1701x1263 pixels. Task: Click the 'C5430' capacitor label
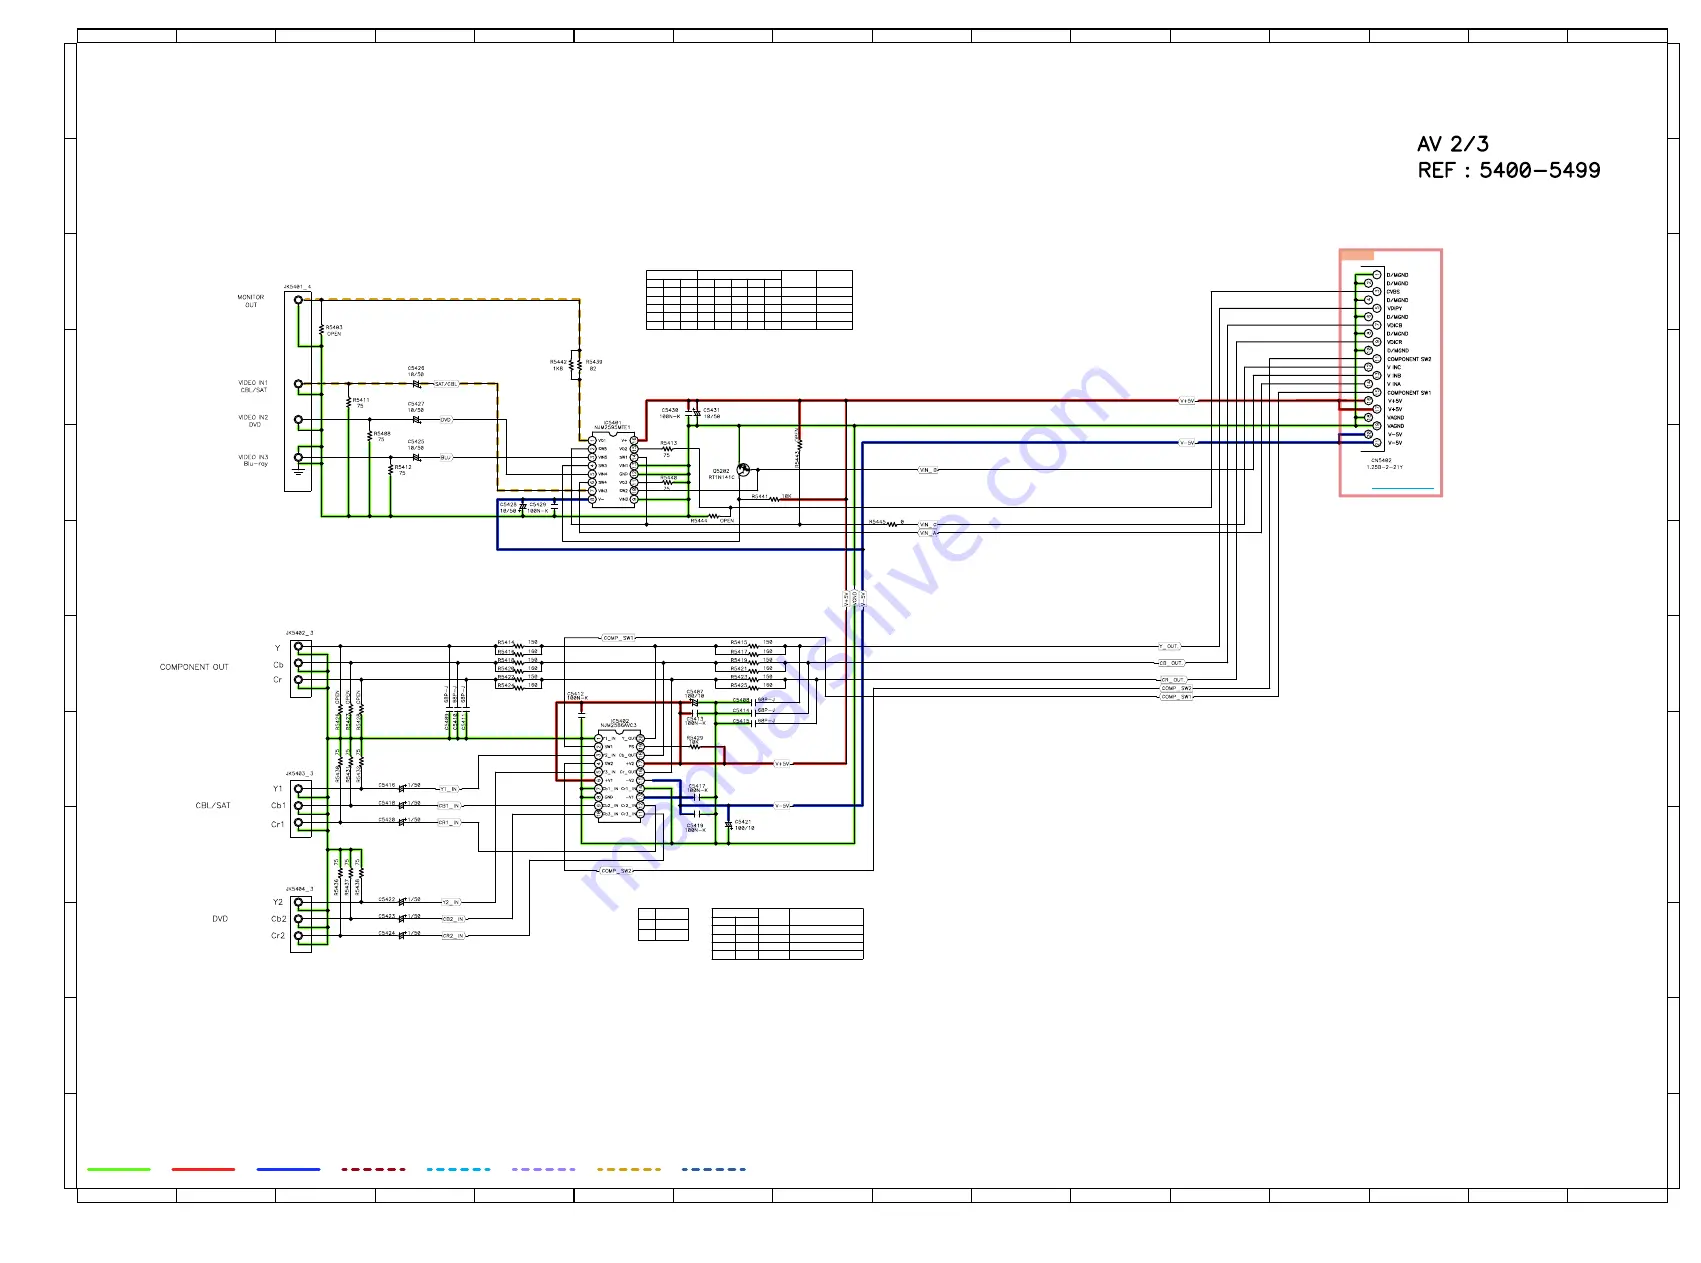(670, 410)
